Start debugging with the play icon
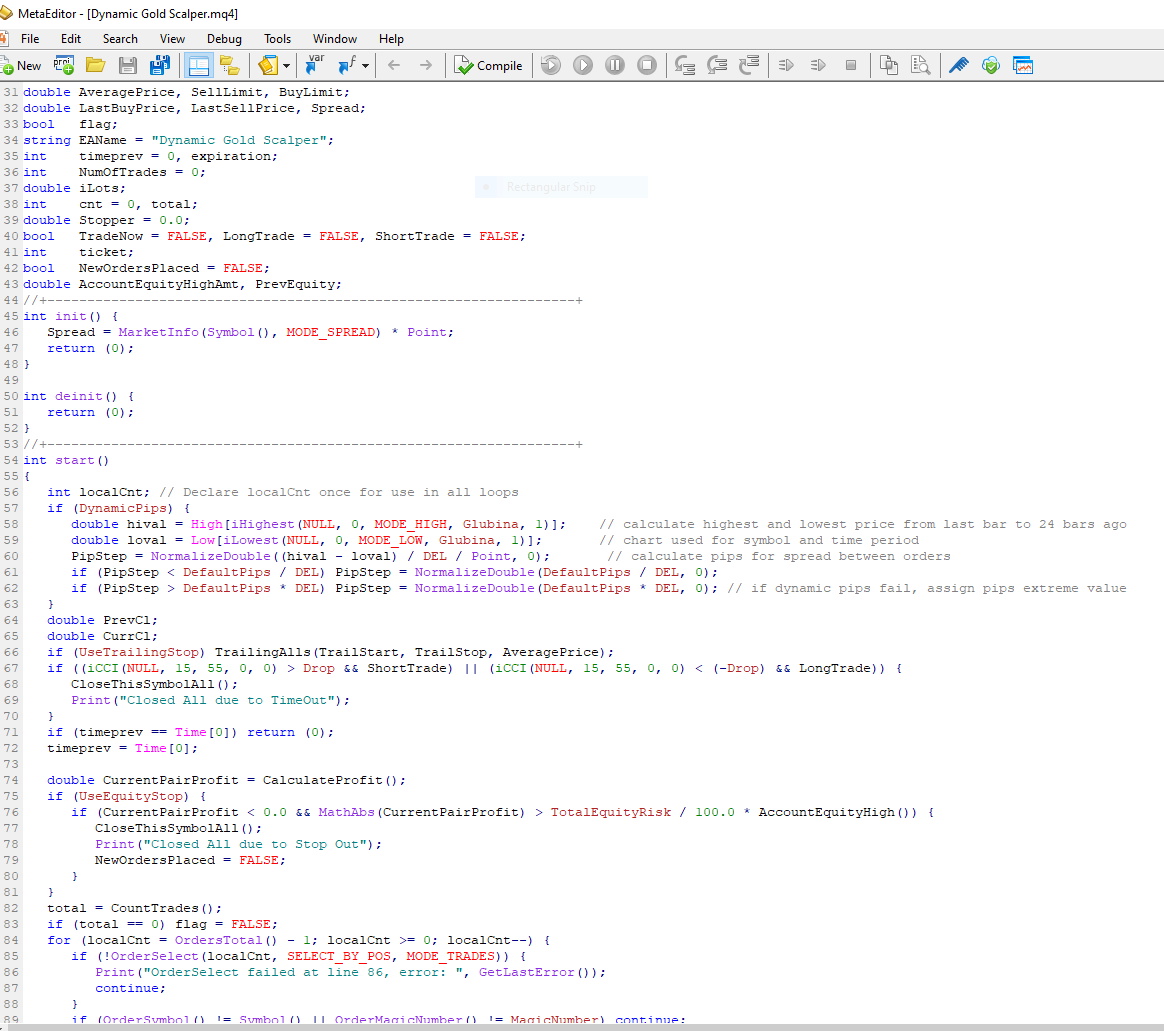This screenshot has width=1164, height=1031. point(583,66)
